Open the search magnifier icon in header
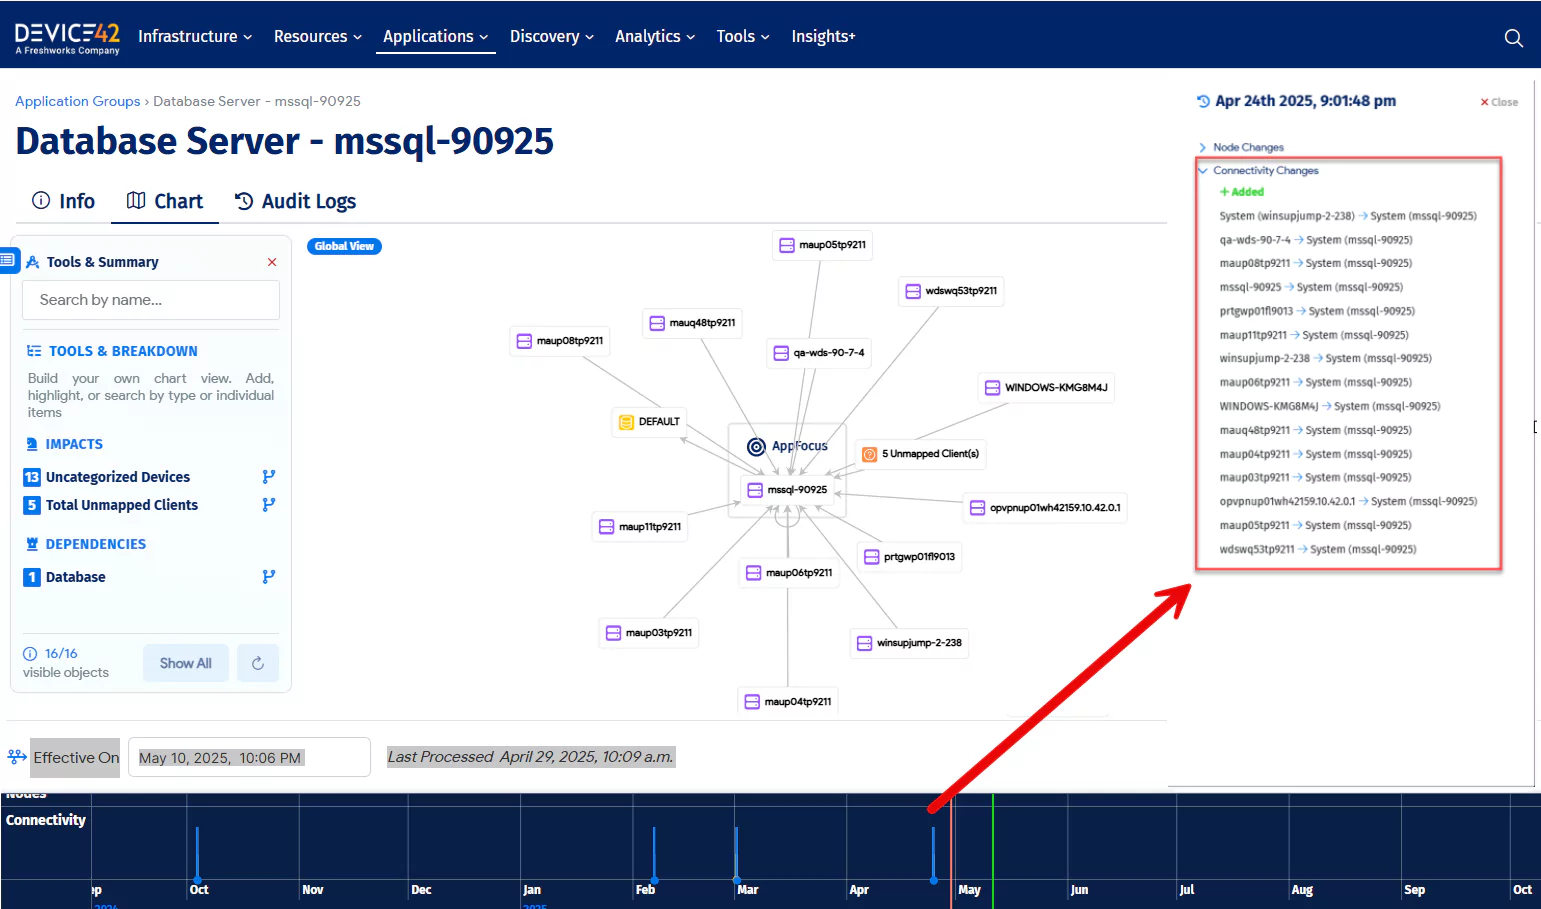Viewport: 1541px width, 909px height. point(1513,38)
